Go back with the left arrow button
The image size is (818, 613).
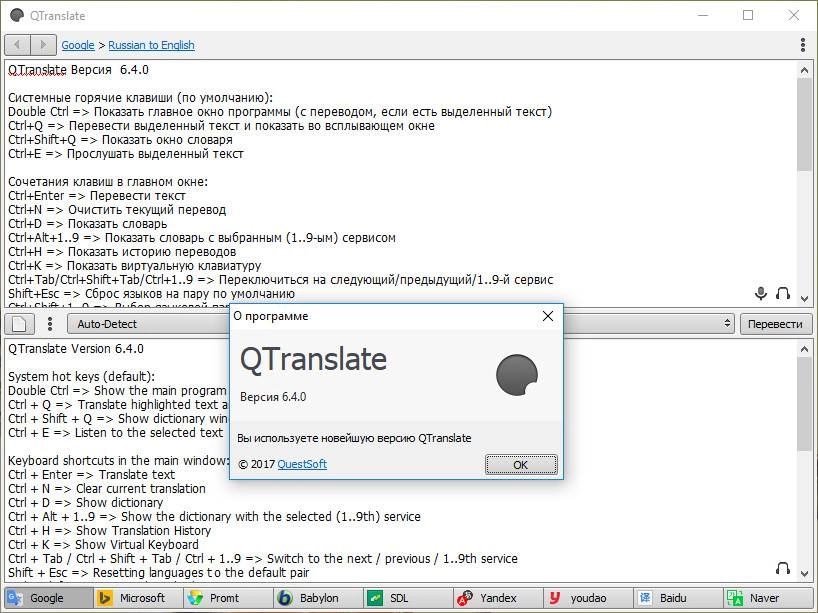[17, 45]
